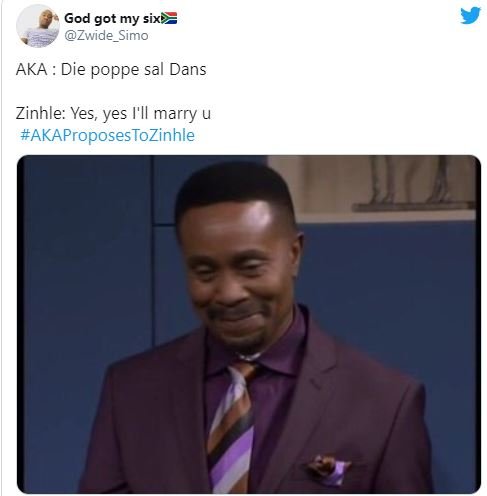Open the embedded tweet image
The height and width of the screenshot is (496, 487).
[249, 324]
